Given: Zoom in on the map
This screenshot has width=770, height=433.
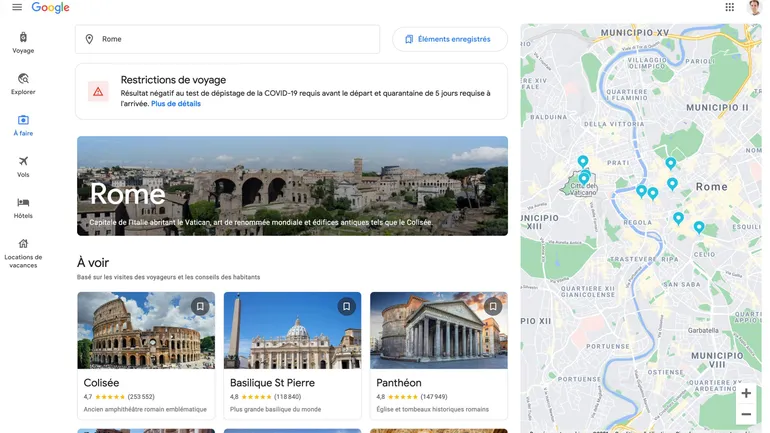Looking at the screenshot, I should pos(746,393).
